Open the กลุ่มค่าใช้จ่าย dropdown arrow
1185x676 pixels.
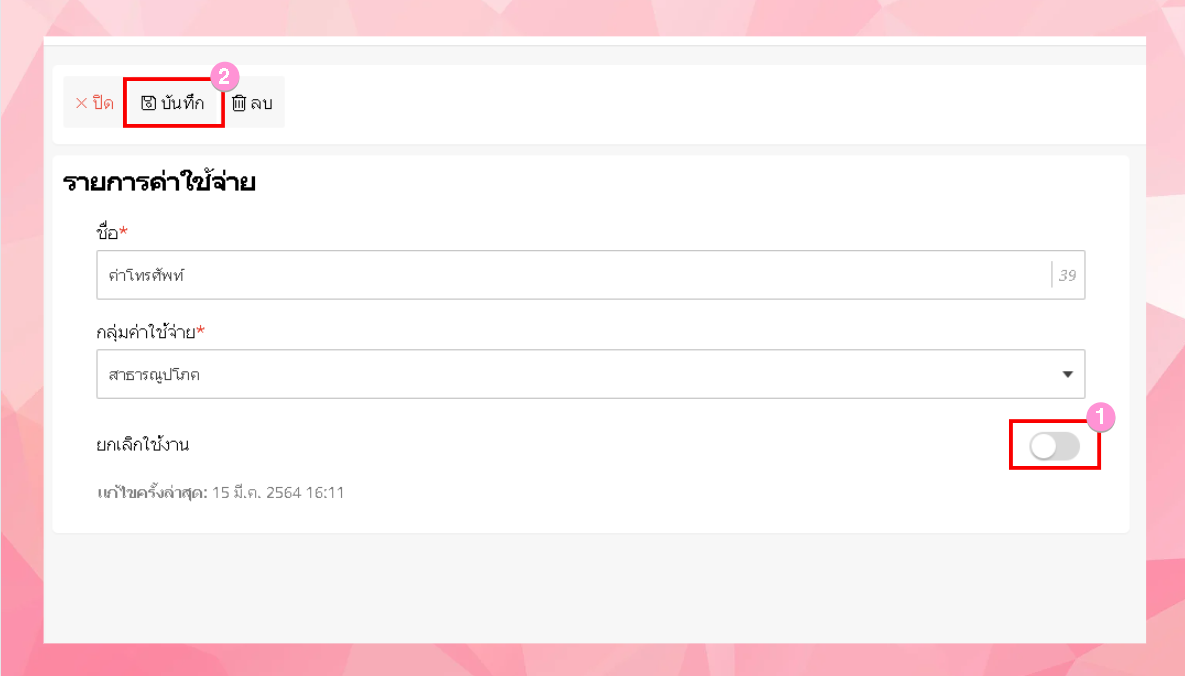click(x=1067, y=375)
